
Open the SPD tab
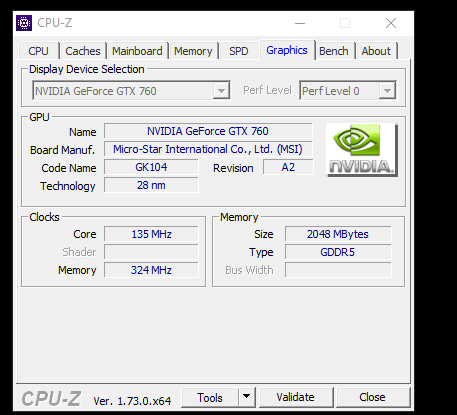(x=239, y=51)
